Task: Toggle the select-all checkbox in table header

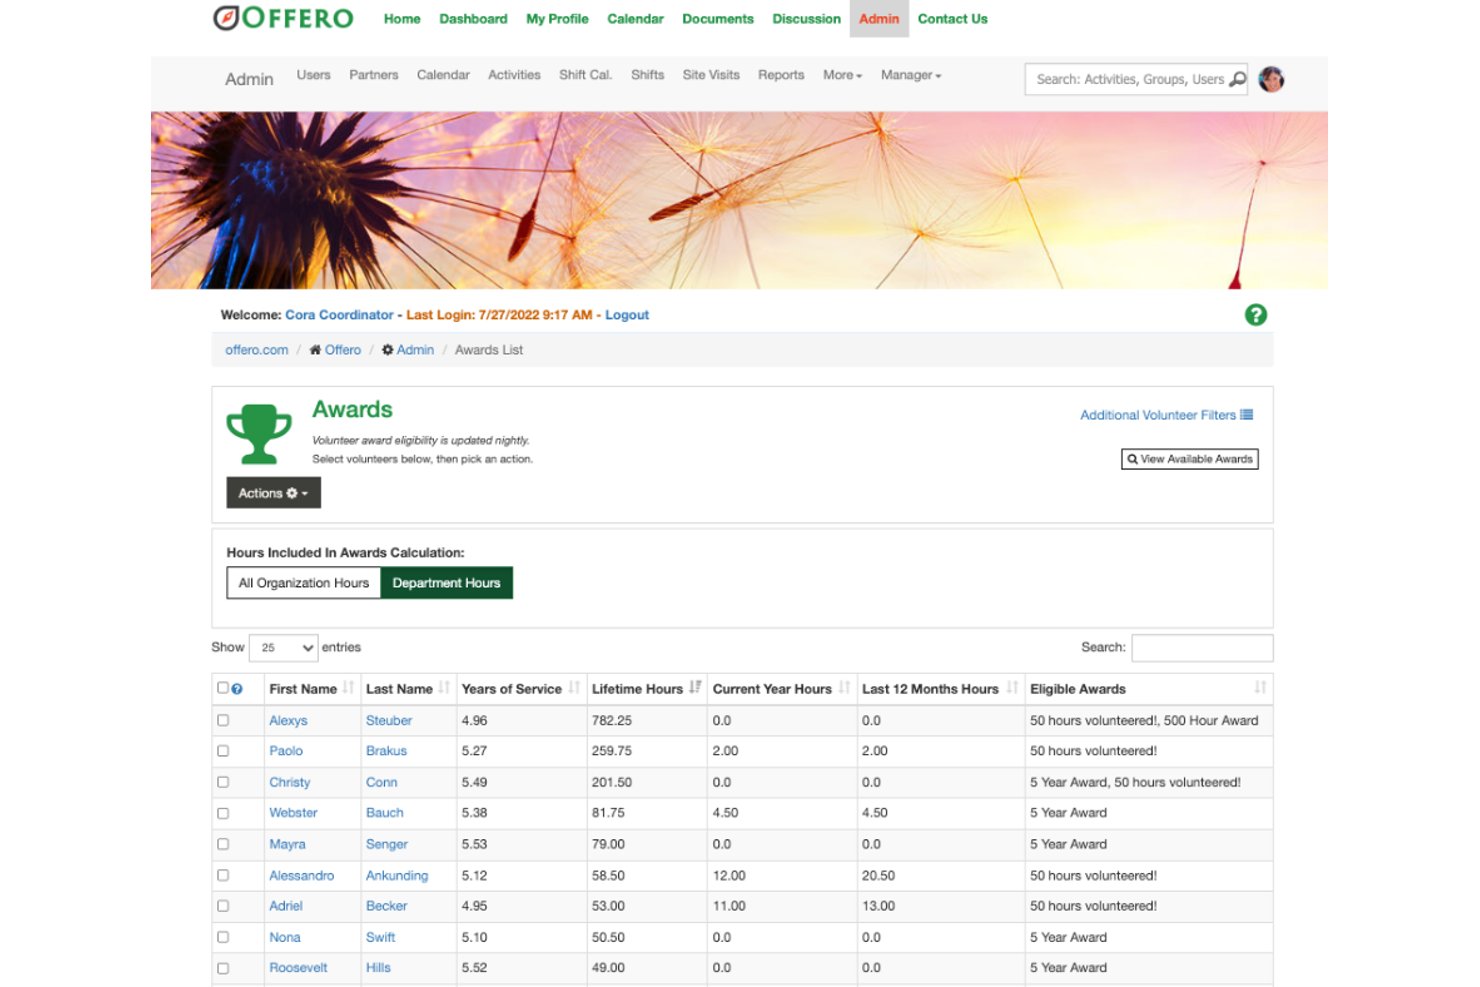Action: click(x=223, y=688)
